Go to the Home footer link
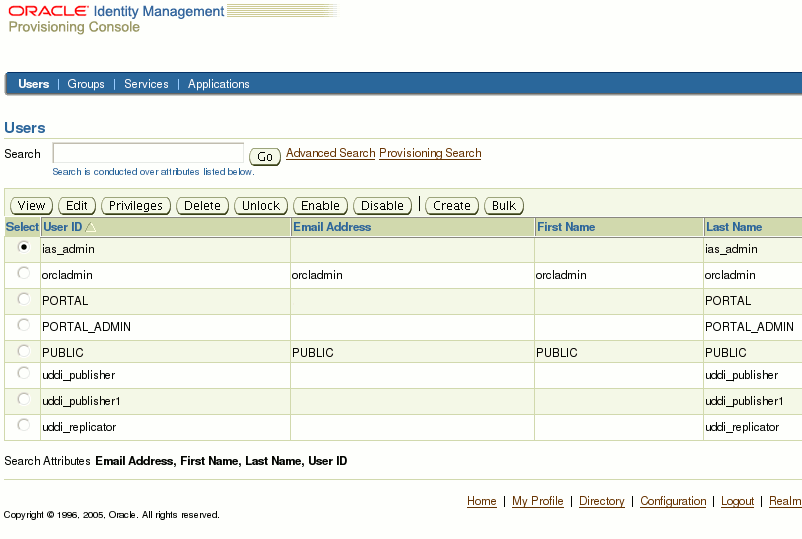Viewport: 802px width, 539px height. click(482, 501)
